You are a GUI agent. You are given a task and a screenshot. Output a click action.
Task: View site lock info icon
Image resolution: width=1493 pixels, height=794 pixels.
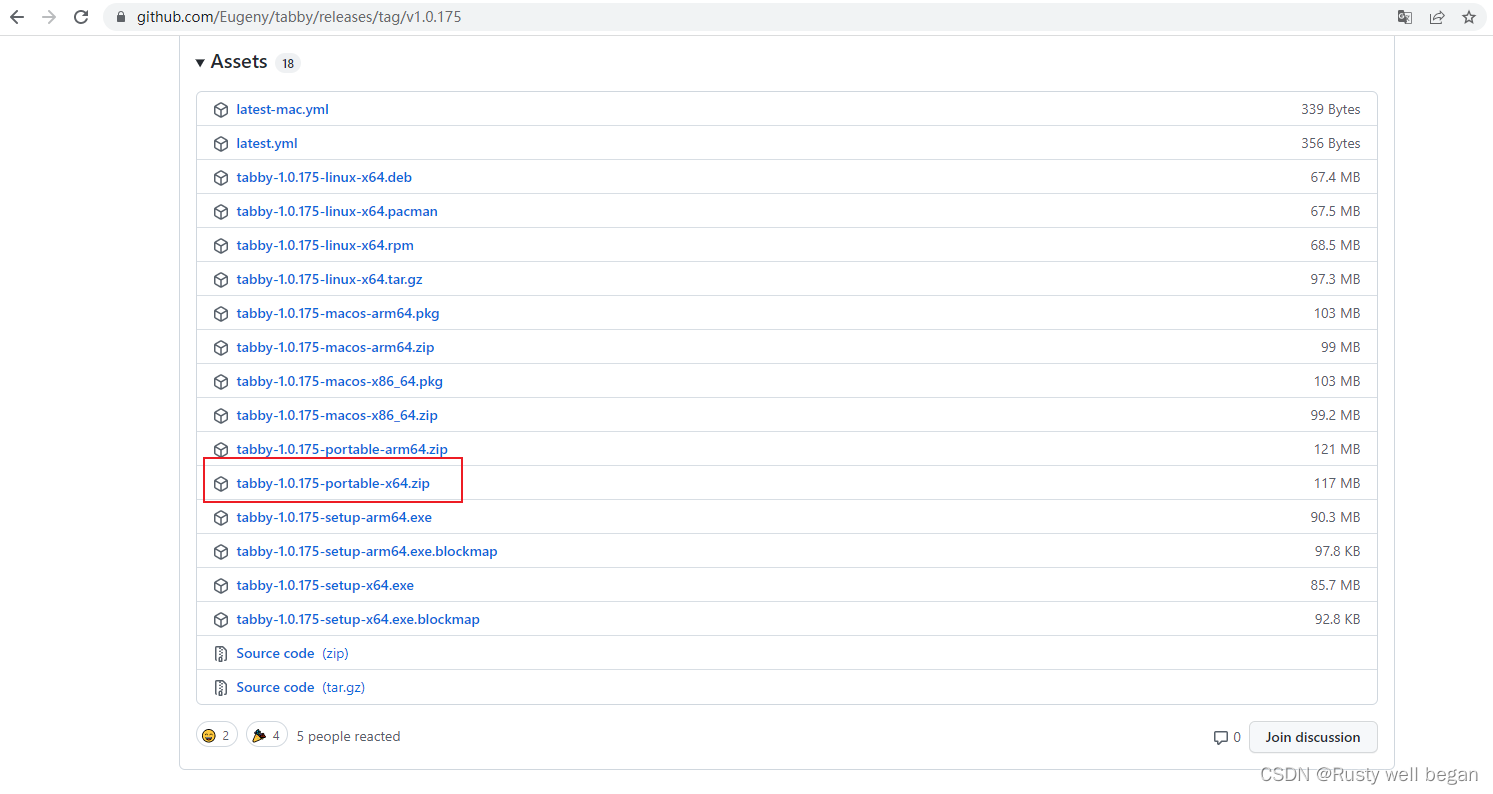(121, 17)
